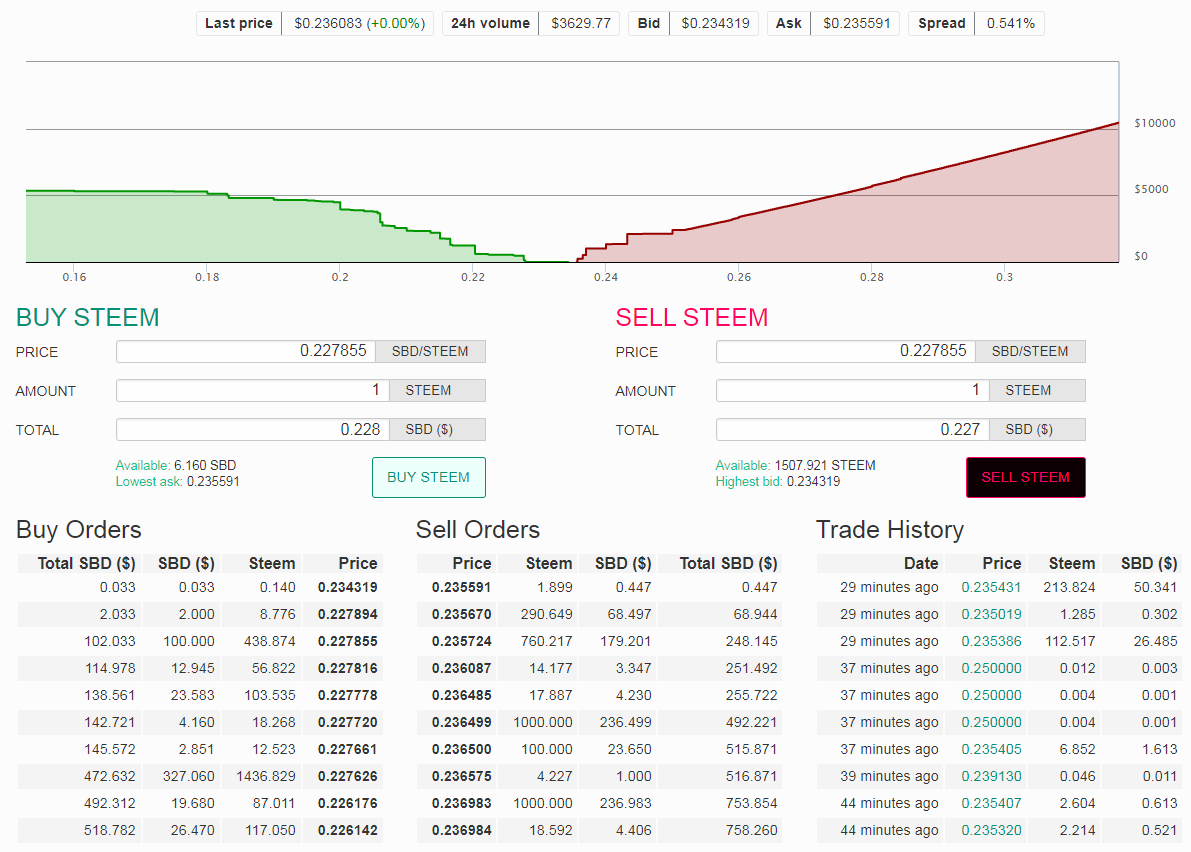Click sell order Steem amount 760.217
The image size is (1191, 852).
[547, 642]
